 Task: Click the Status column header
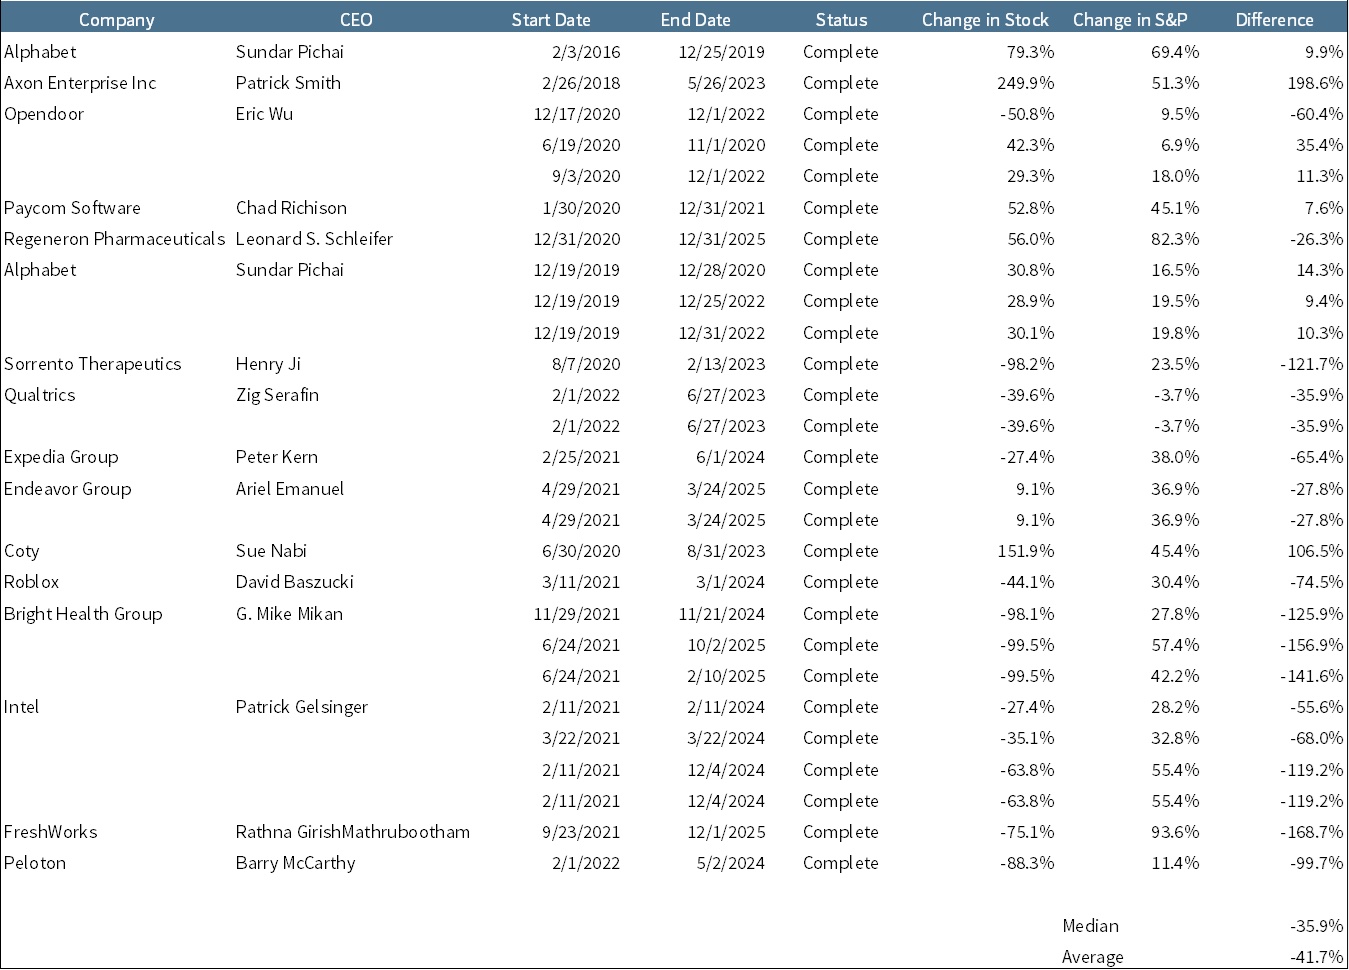(841, 20)
